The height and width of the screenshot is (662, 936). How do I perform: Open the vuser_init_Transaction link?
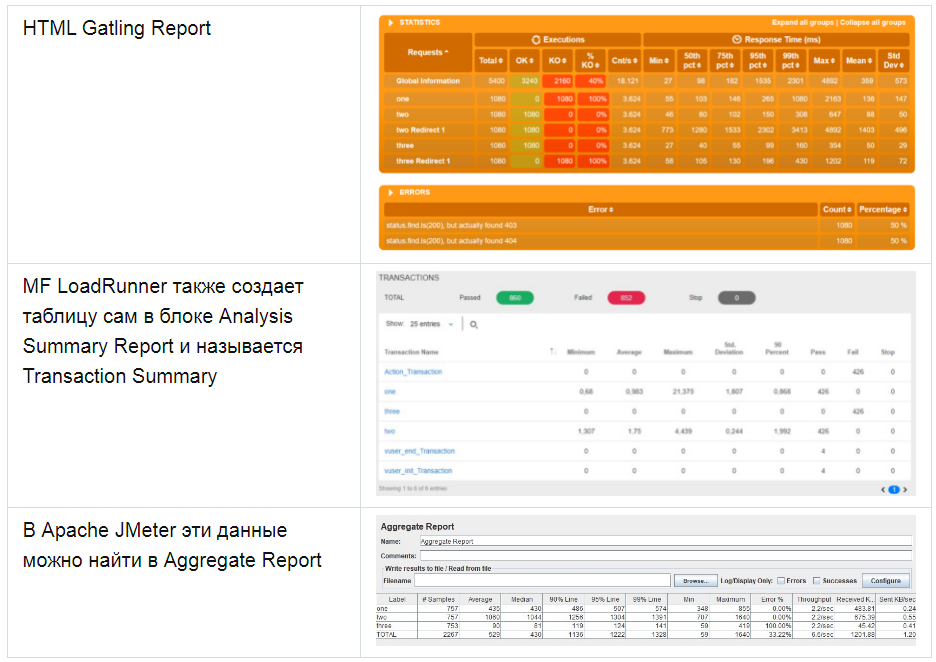click(x=418, y=470)
